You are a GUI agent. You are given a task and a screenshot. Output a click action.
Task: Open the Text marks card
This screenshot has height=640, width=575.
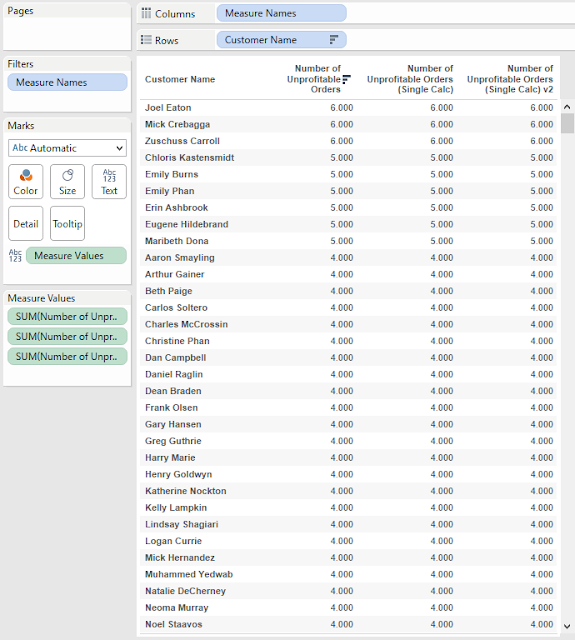109,182
